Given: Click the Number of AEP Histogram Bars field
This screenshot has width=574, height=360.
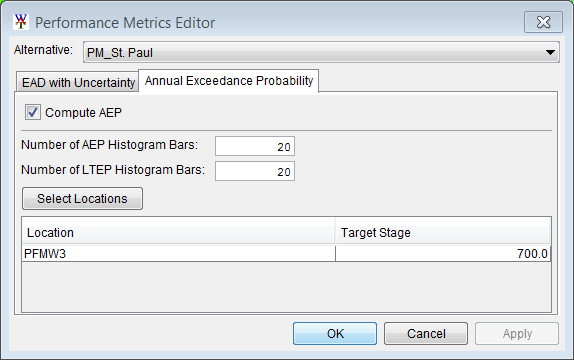Looking at the screenshot, I should coord(255,146).
